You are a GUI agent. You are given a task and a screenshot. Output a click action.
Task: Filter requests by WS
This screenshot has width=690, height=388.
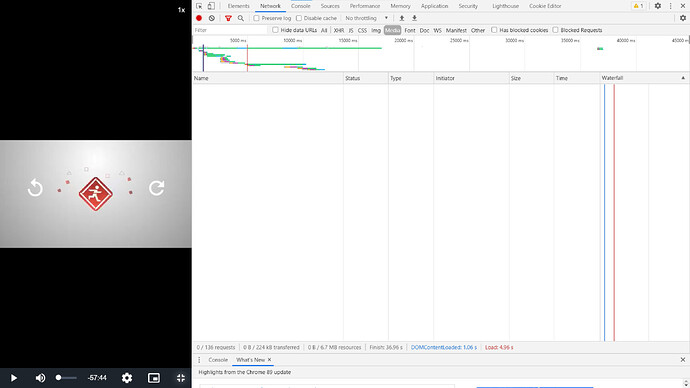pyautogui.click(x=437, y=30)
